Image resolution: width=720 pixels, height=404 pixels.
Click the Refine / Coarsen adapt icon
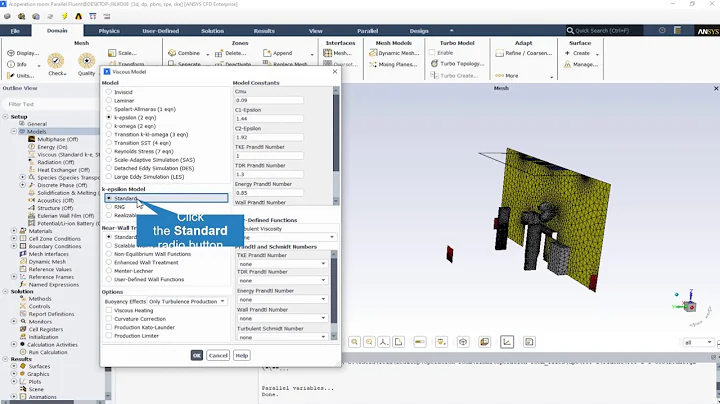coord(500,53)
